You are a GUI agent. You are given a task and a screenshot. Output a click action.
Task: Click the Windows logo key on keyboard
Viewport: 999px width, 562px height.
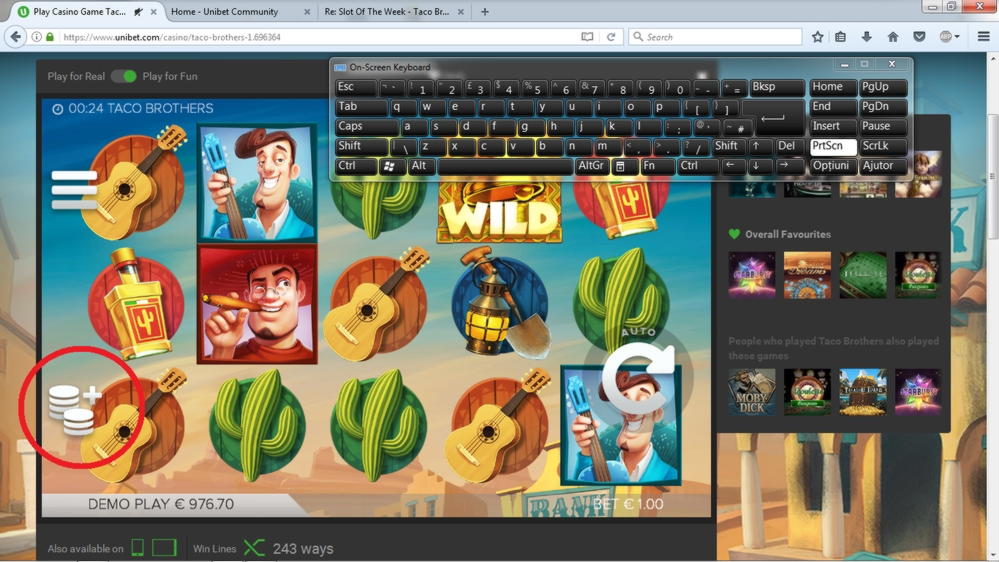coord(392,166)
